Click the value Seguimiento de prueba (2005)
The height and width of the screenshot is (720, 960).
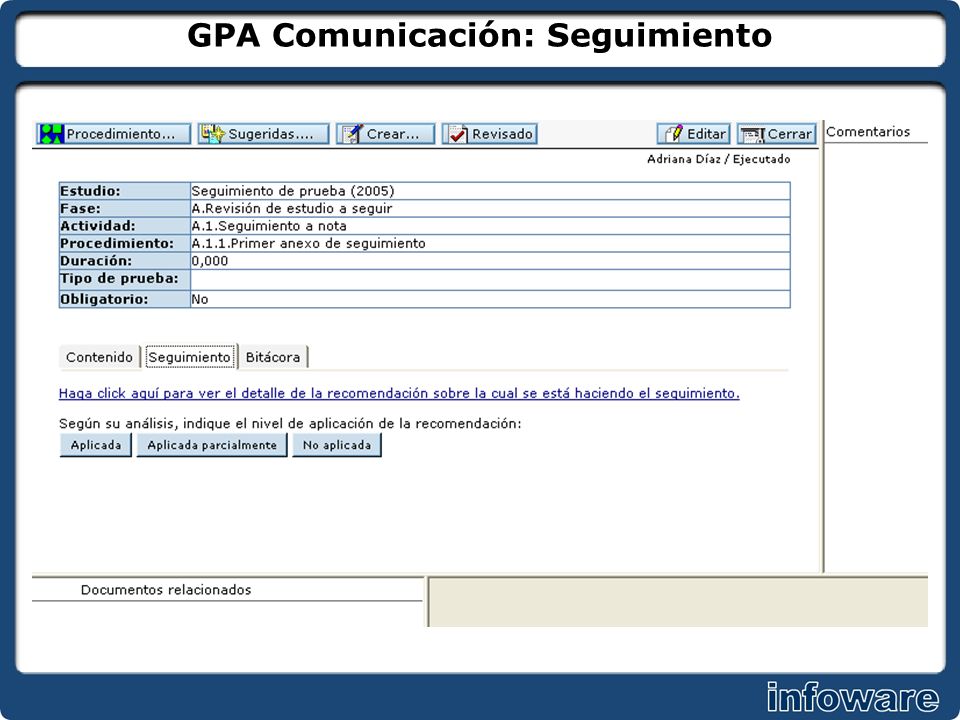point(293,191)
